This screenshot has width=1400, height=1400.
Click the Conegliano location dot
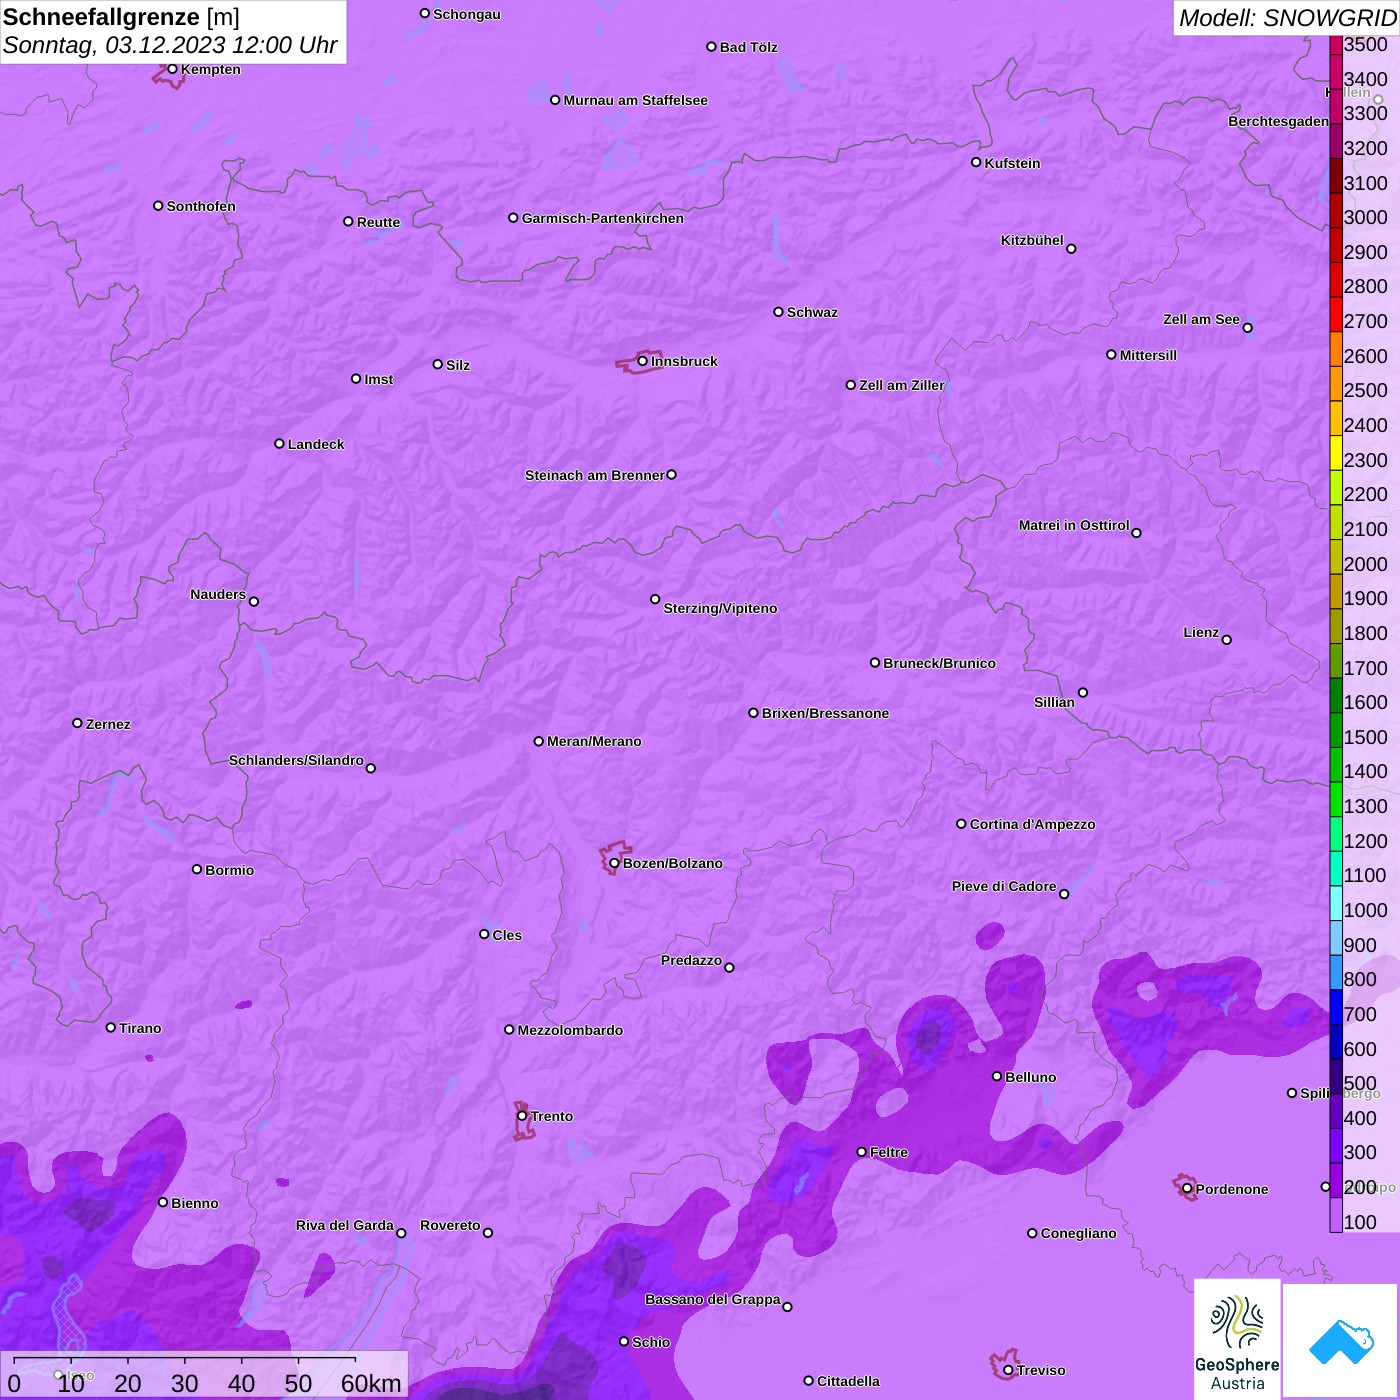[x=1032, y=1233]
